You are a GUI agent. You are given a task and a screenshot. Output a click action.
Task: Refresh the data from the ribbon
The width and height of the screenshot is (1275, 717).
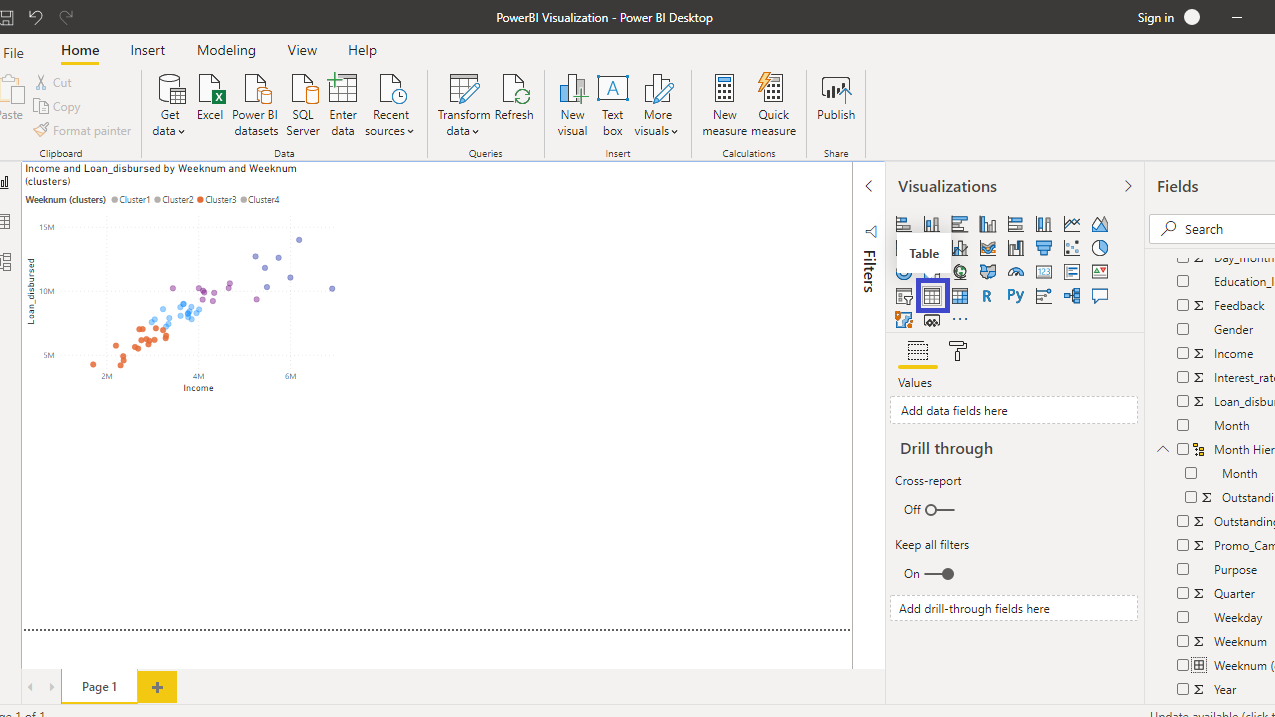point(514,98)
